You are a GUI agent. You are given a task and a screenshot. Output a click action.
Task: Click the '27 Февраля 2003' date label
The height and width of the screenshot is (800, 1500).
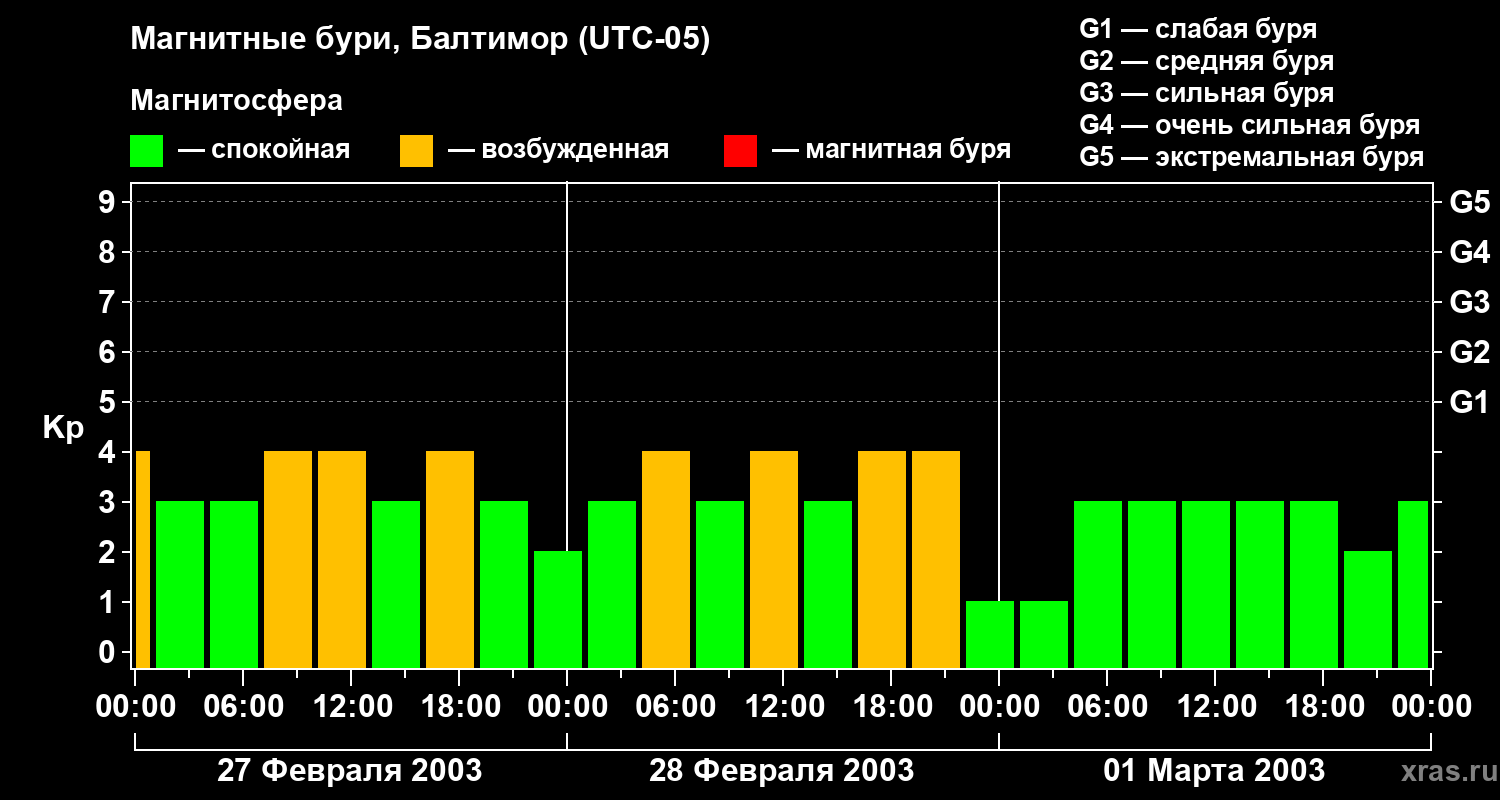point(349,771)
